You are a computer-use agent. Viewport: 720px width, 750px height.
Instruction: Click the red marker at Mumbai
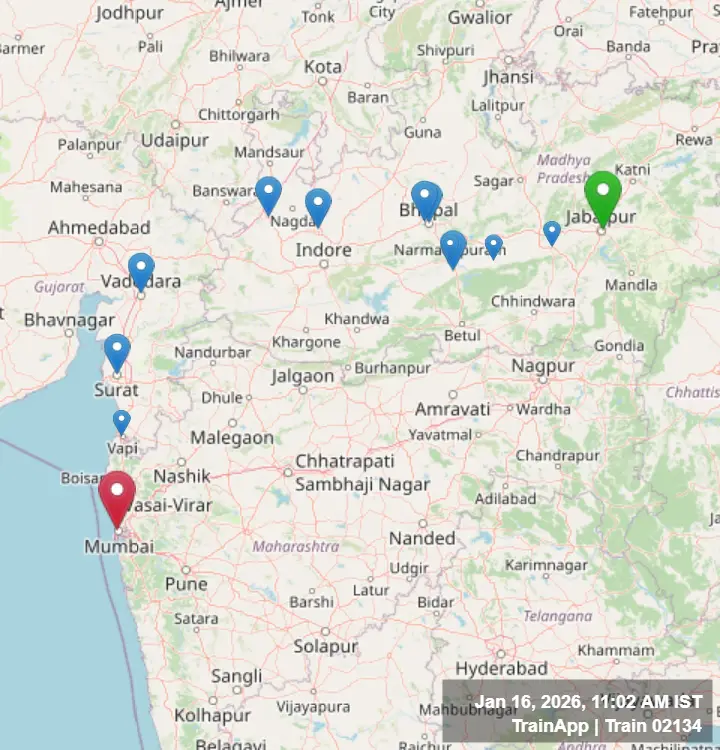(117, 498)
